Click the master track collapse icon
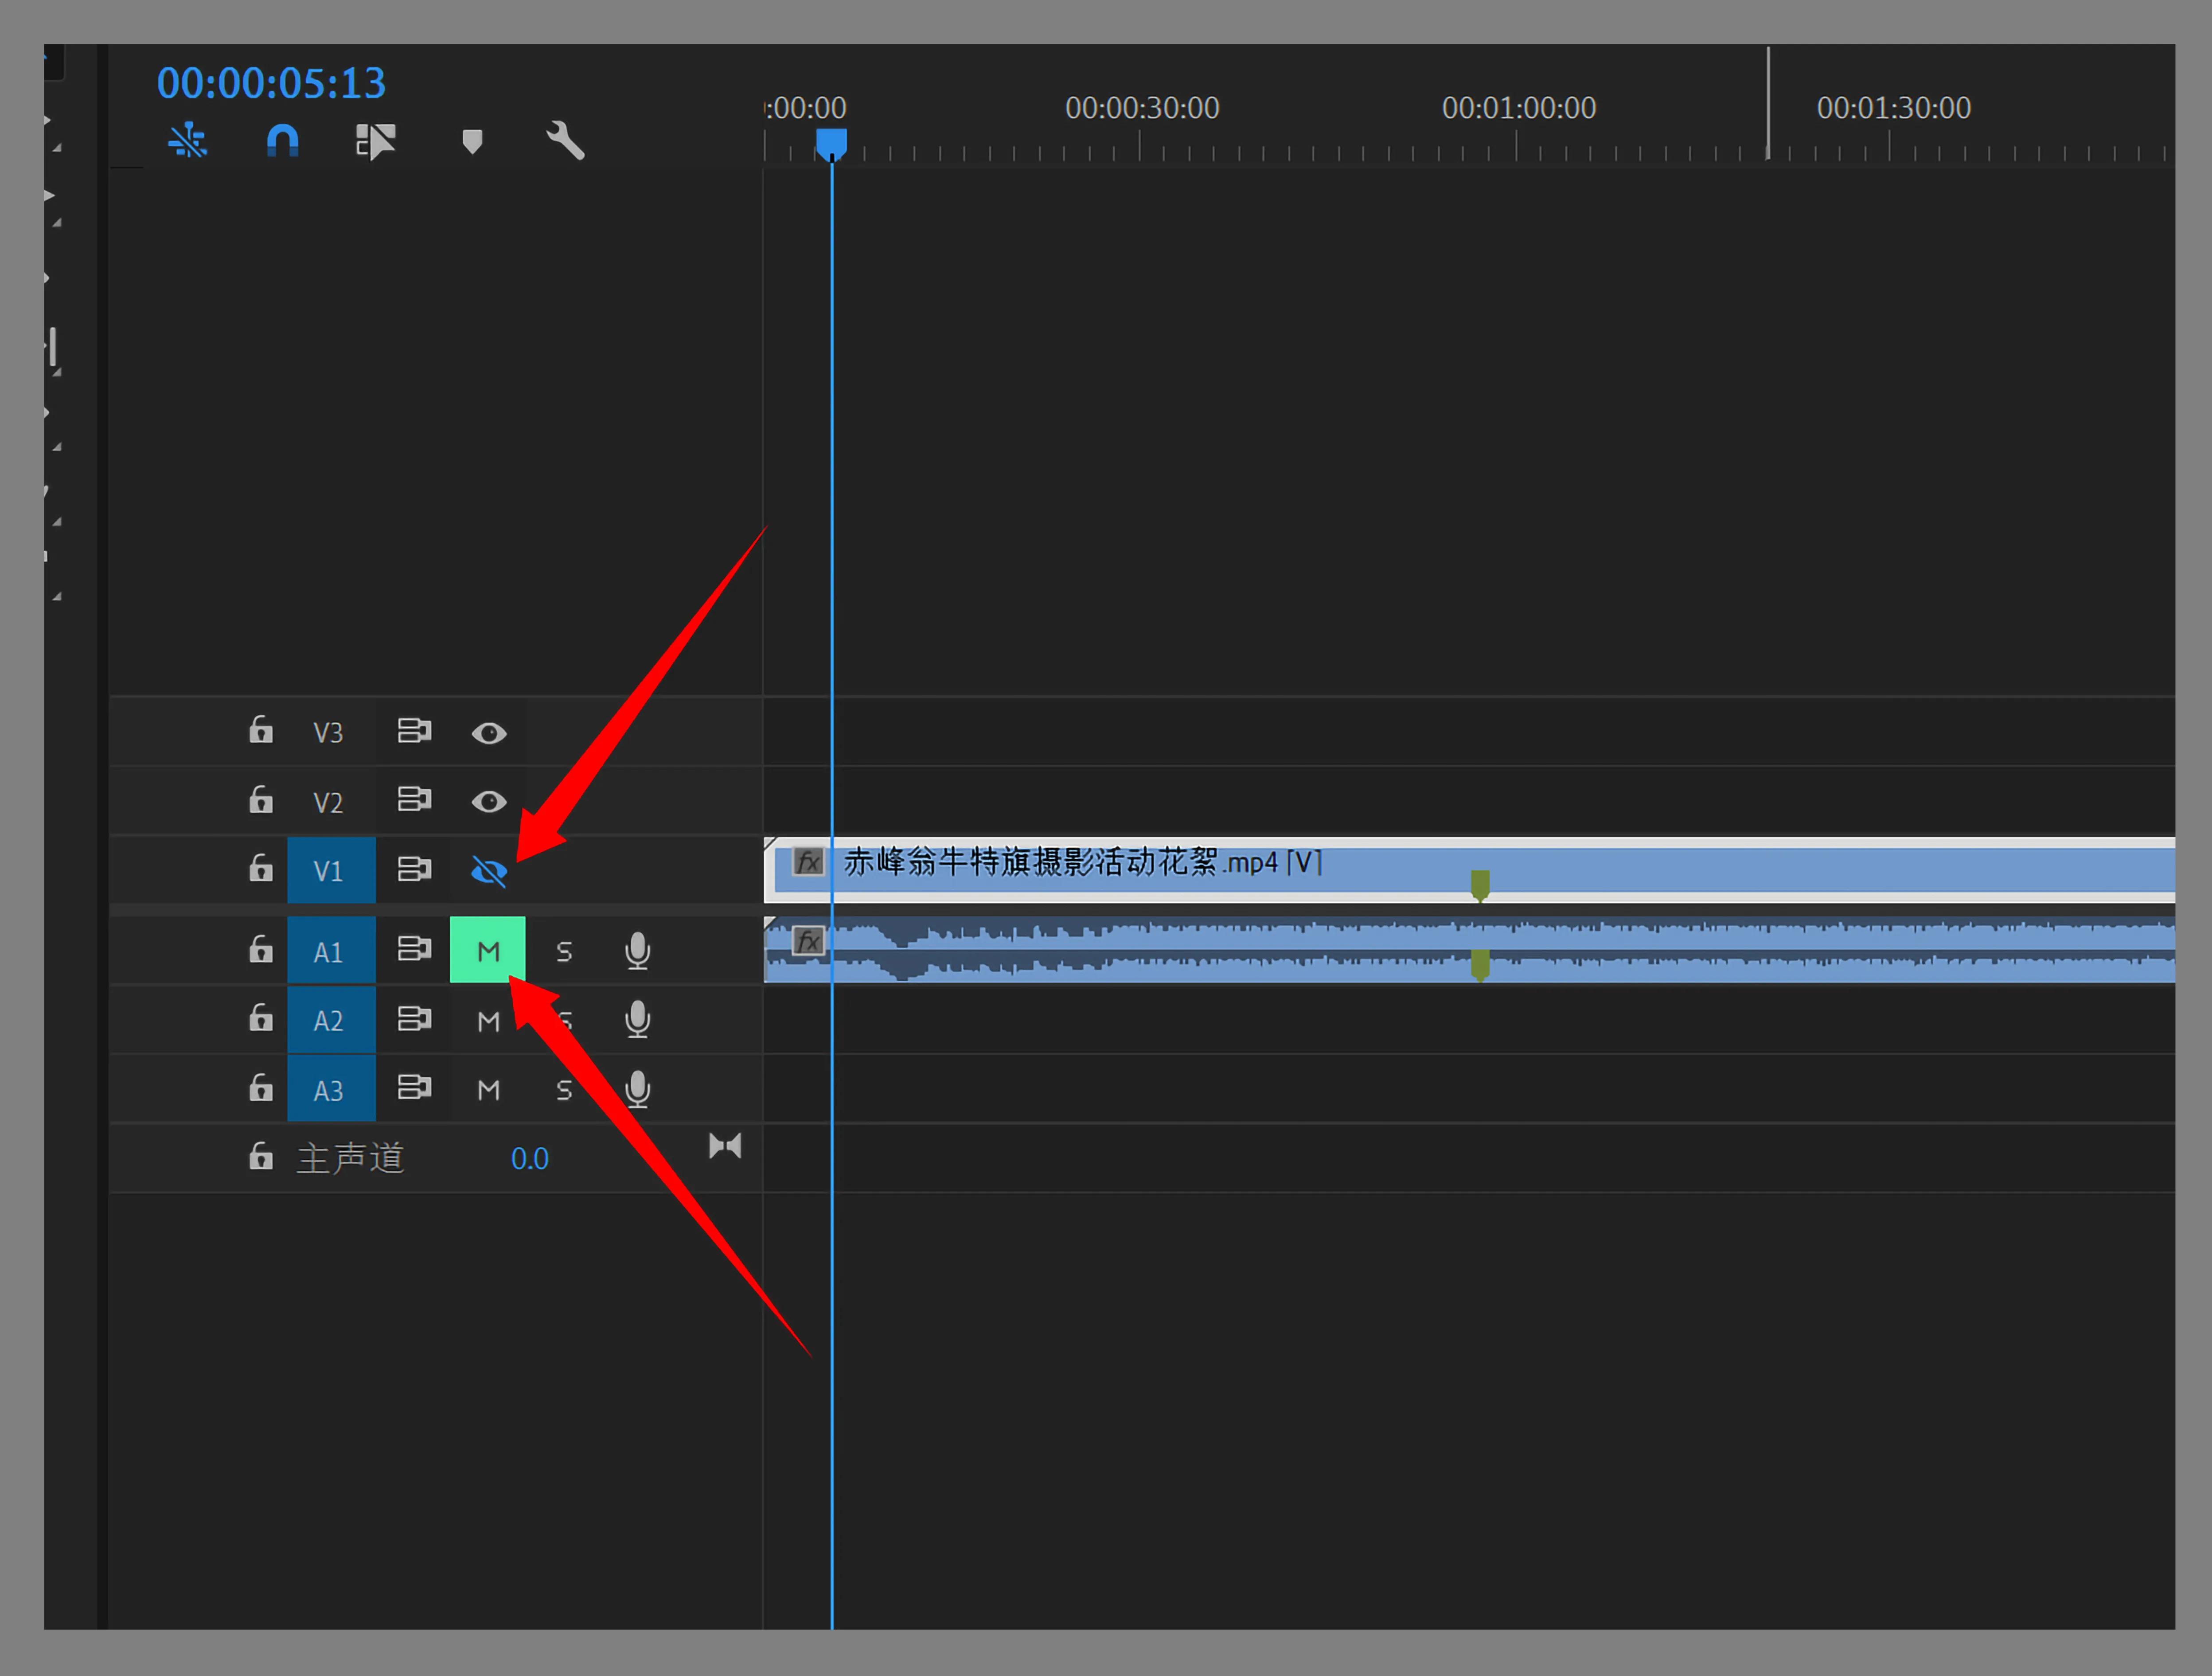The image size is (2212, 1676). point(725,1146)
